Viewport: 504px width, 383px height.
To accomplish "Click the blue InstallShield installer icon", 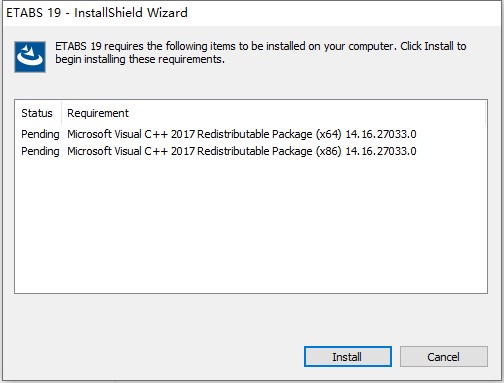I will tap(30, 57).
